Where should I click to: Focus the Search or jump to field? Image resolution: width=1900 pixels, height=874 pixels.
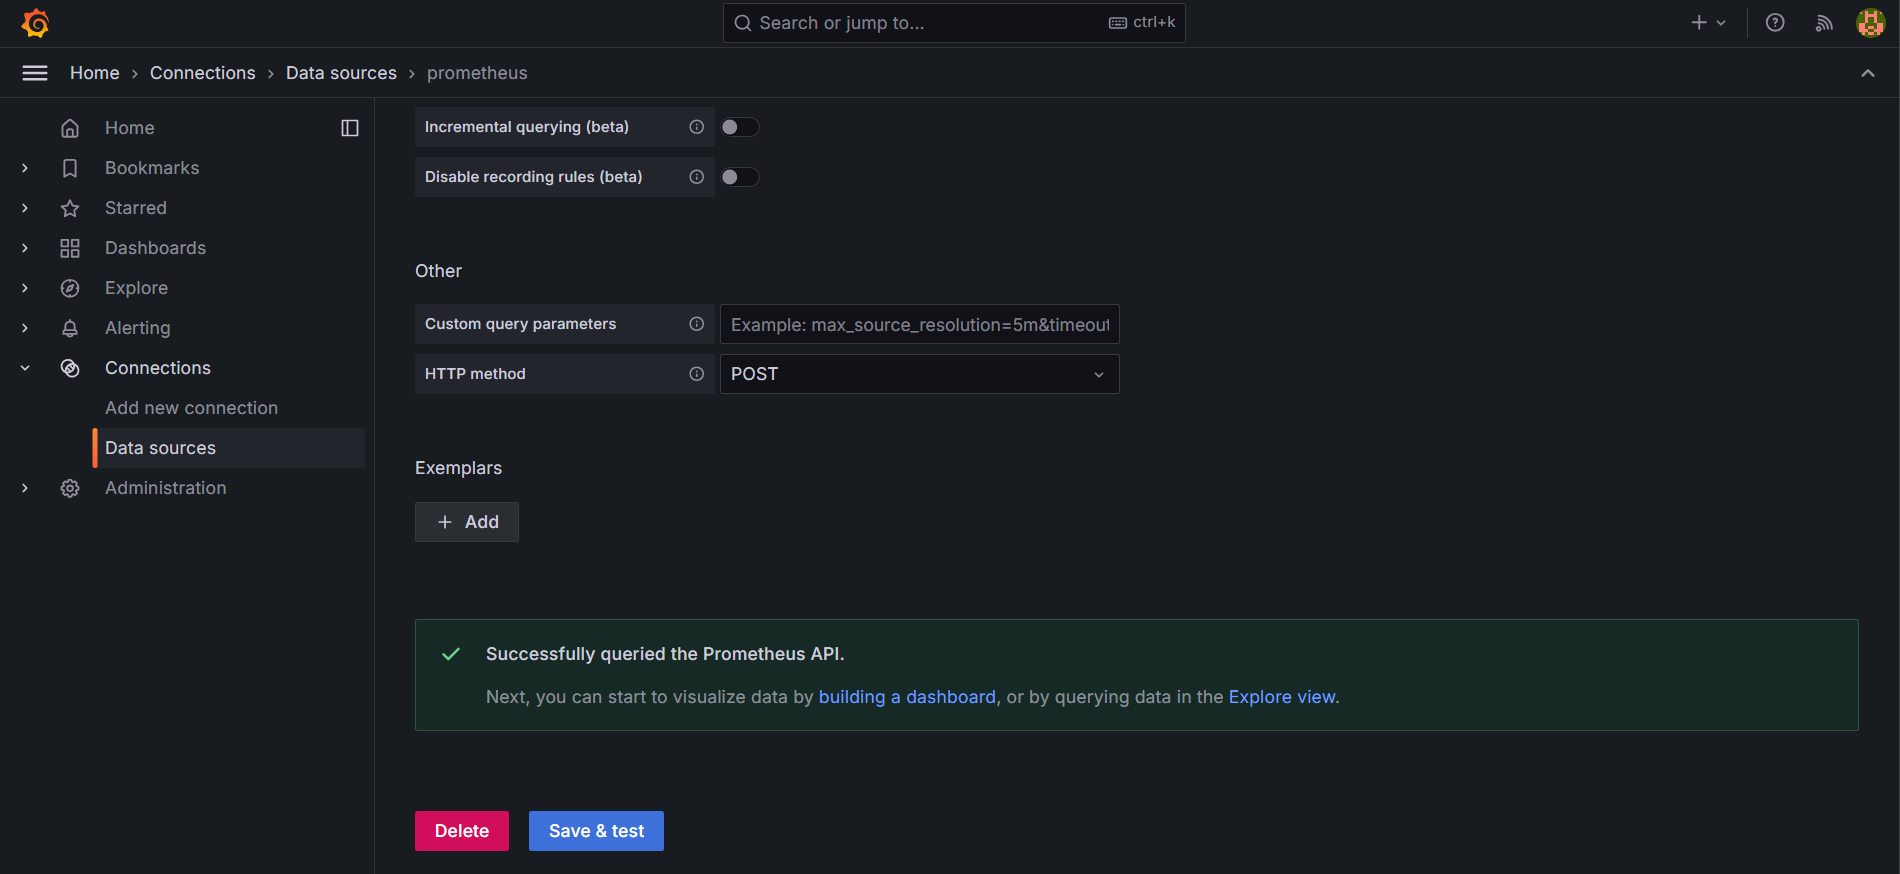[x=954, y=23]
